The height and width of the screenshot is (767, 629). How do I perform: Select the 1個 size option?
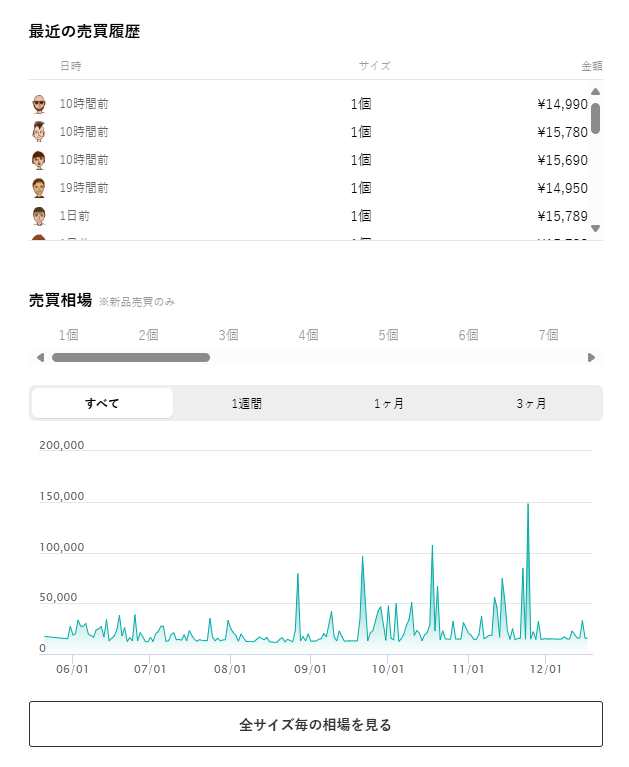(x=68, y=335)
